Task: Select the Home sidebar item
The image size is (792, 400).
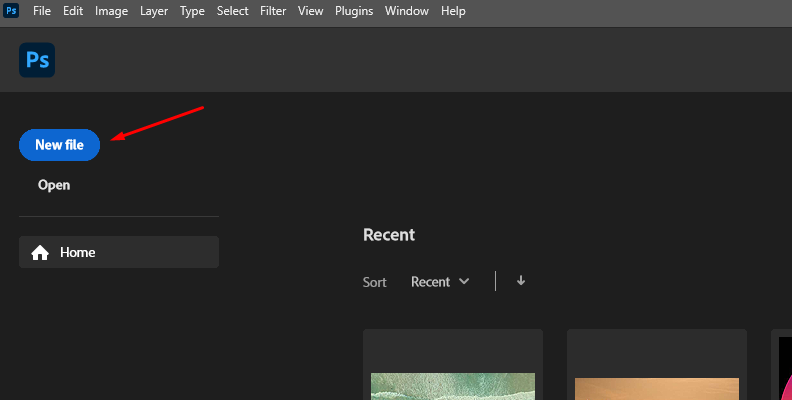Action: [x=119, y=252]
